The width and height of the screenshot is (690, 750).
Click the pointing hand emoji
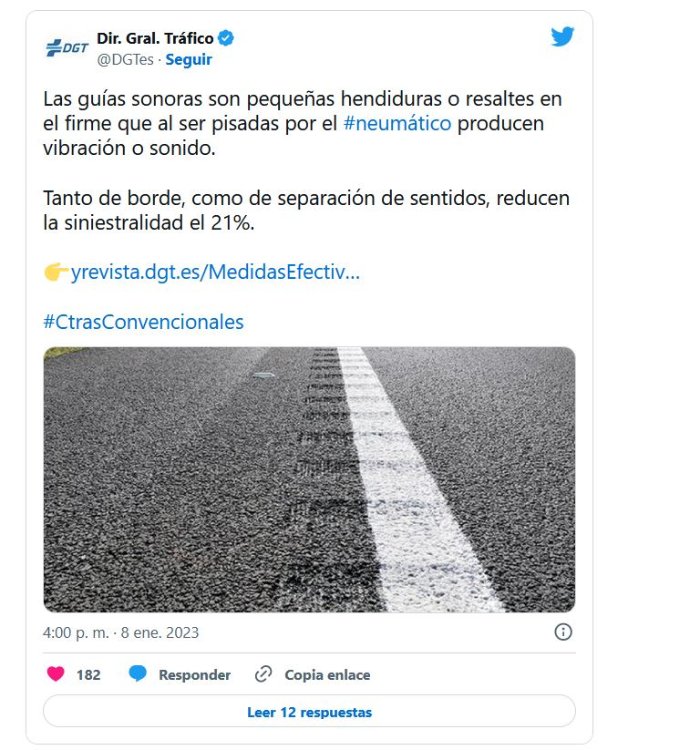coord(56,272)
